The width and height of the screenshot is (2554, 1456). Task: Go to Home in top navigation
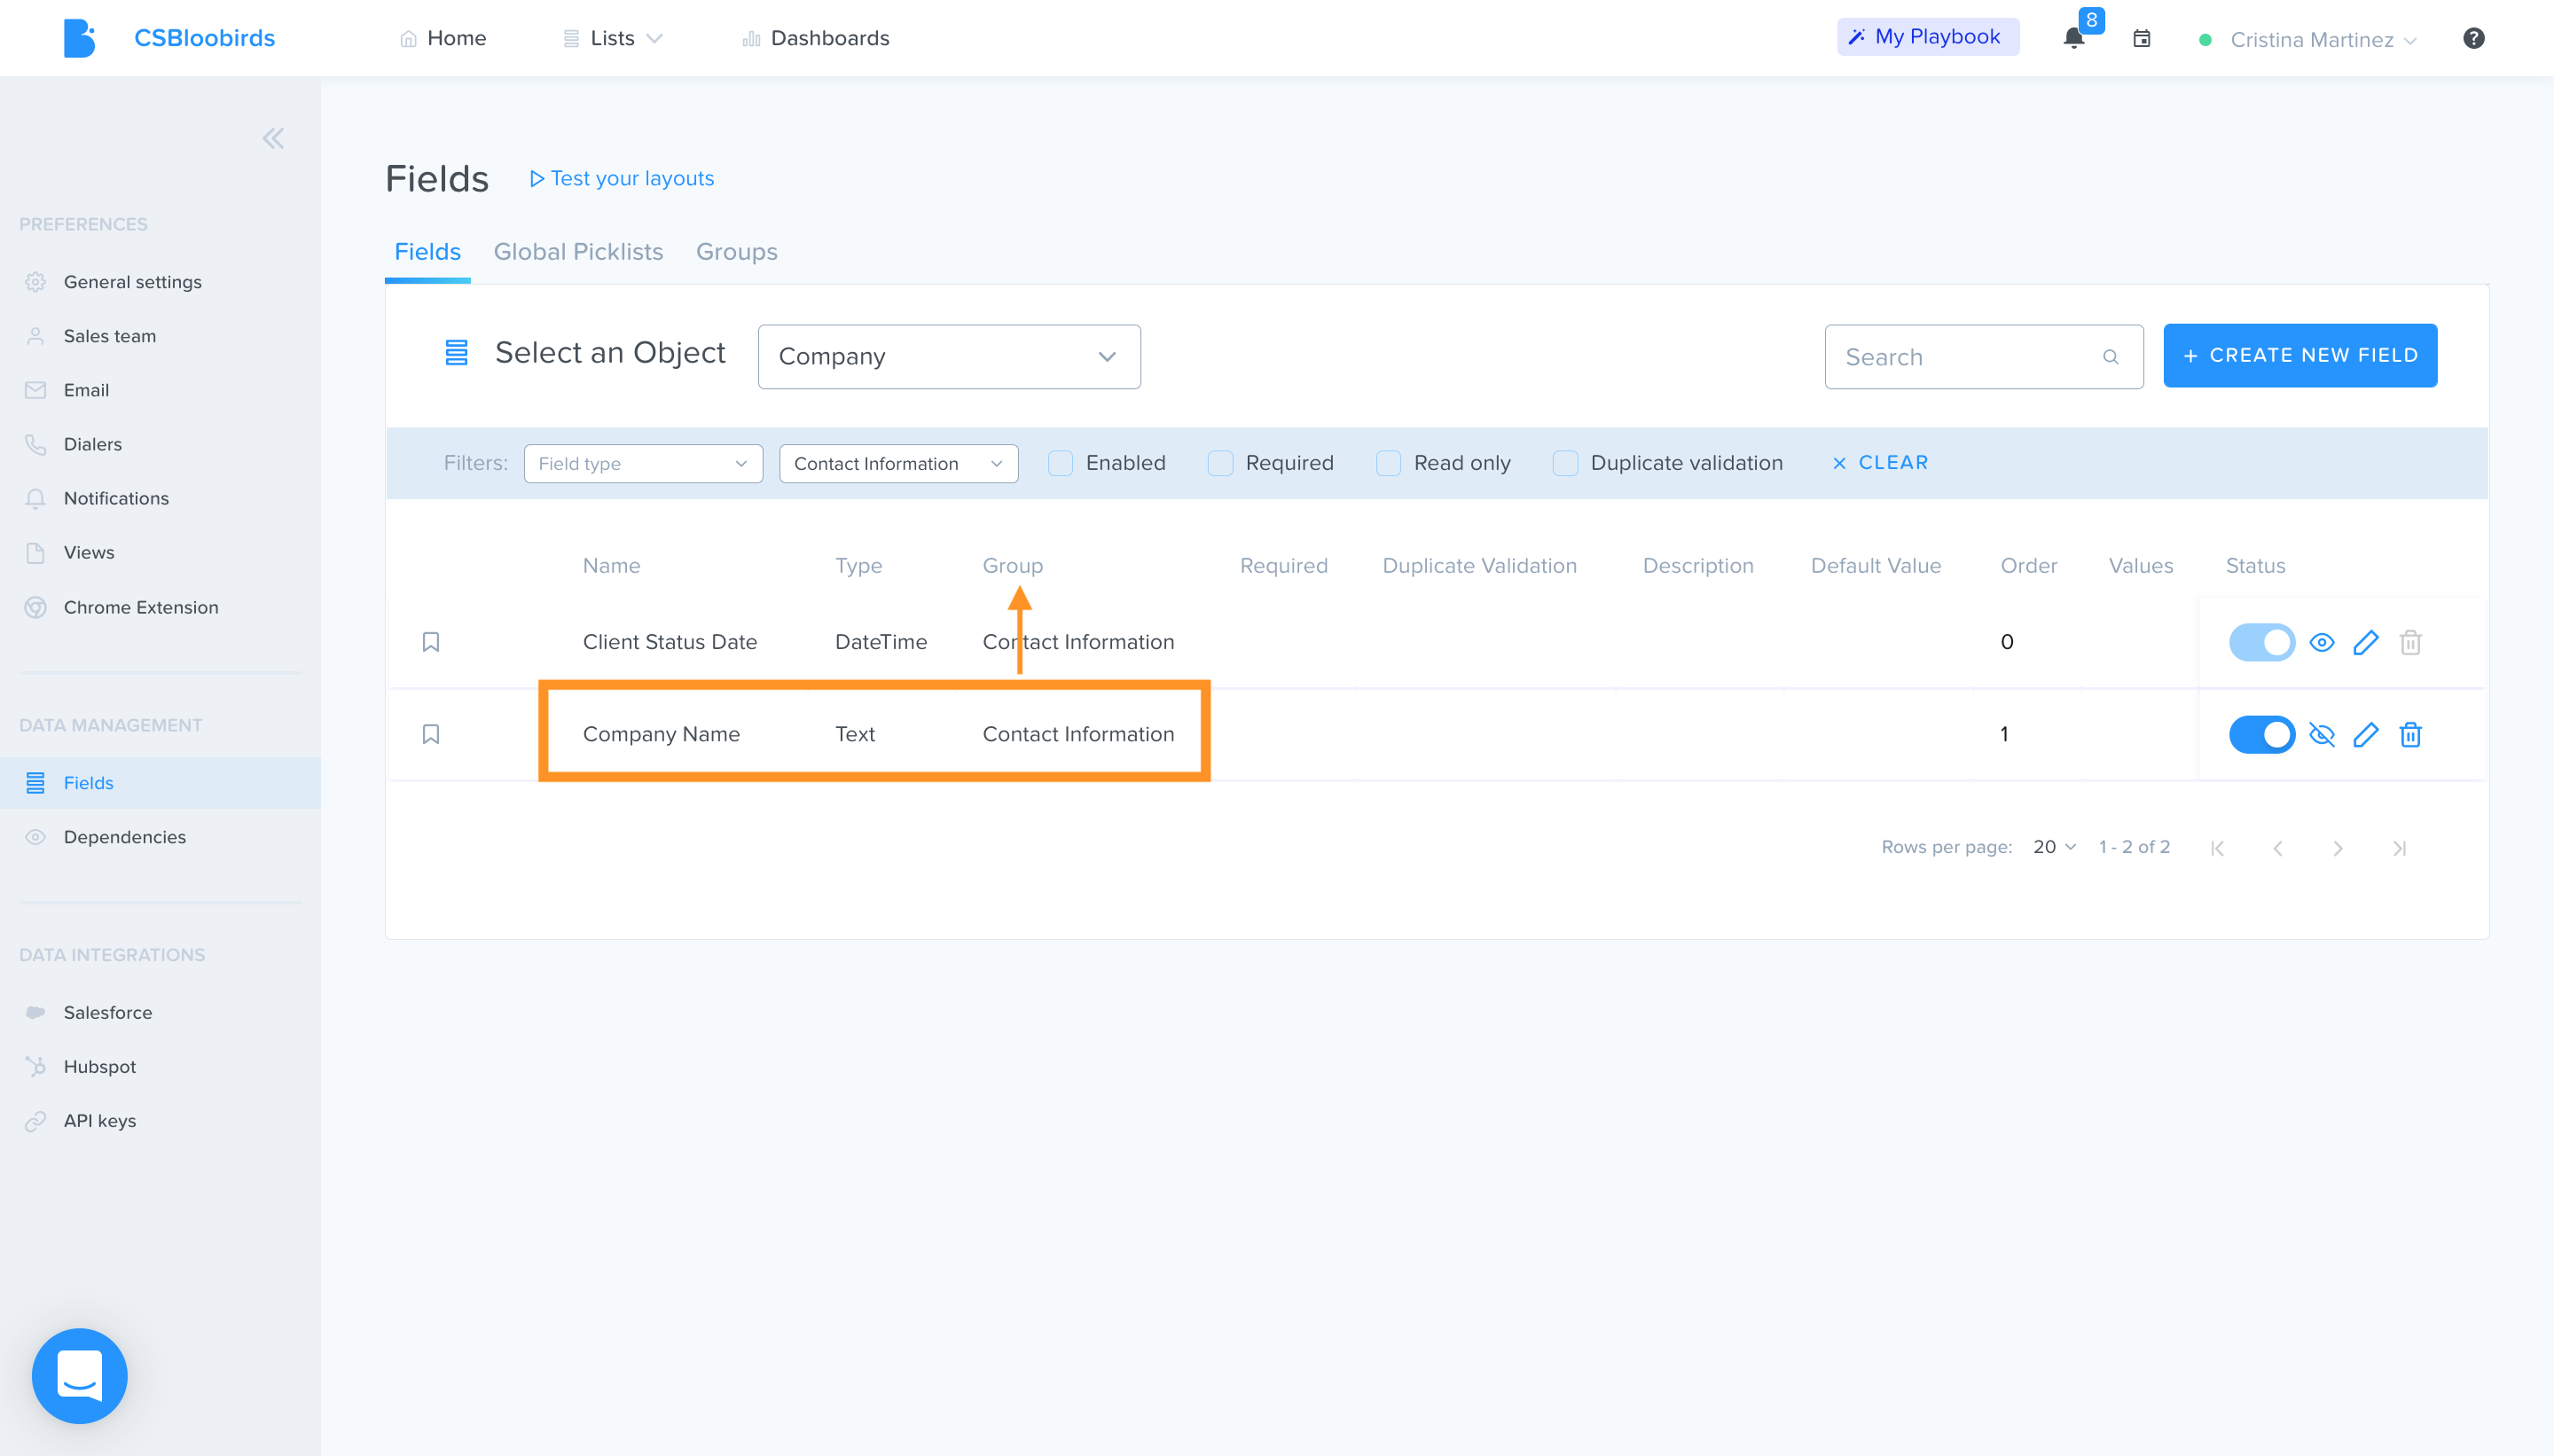[443, 38]
